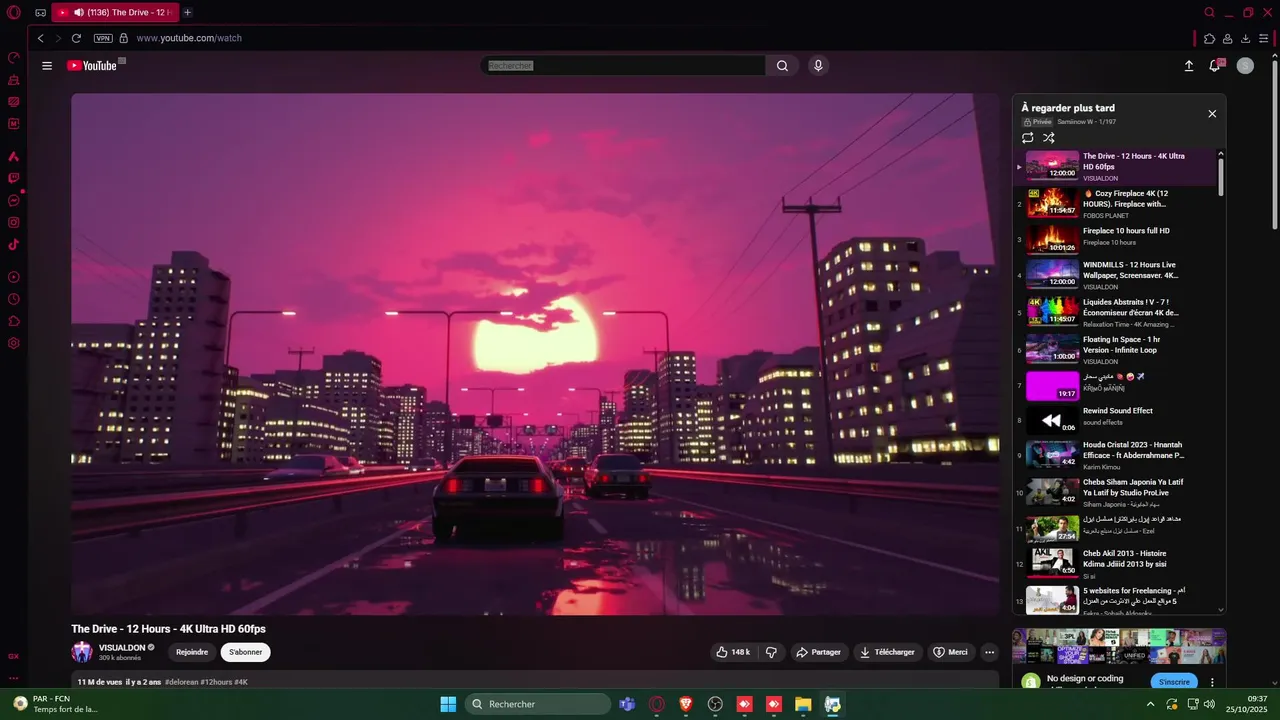Open the VISUALDON channel name link
The image size is (1280, 720).
click(x=122, y=647)
